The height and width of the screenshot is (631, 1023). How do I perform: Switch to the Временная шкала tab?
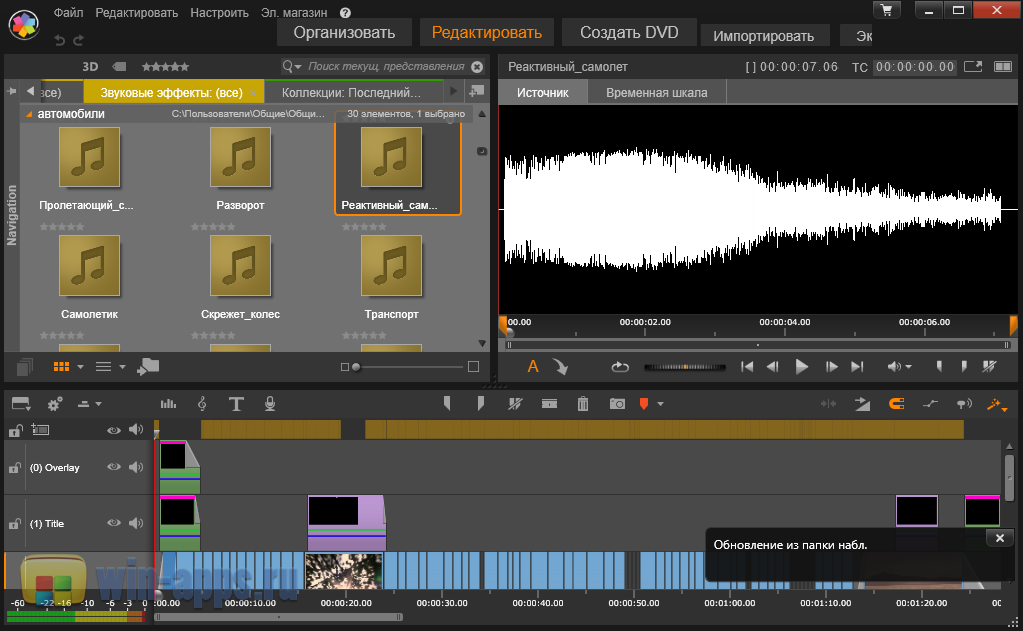[656, 92]
